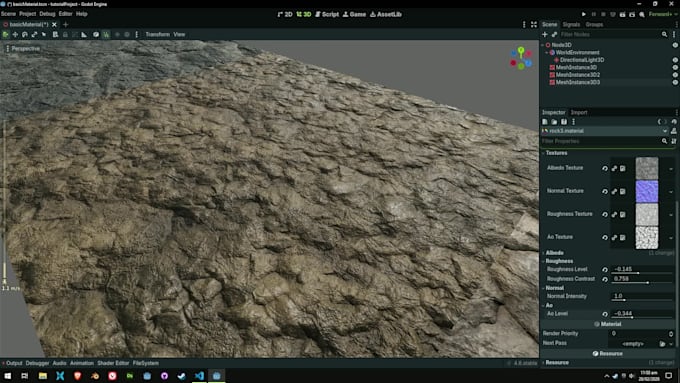This screenshot has height=383, width=680.
Task: Click the Roughness Texture thumbnail preview
Action: pyautogui.click(x=647, y=214)
